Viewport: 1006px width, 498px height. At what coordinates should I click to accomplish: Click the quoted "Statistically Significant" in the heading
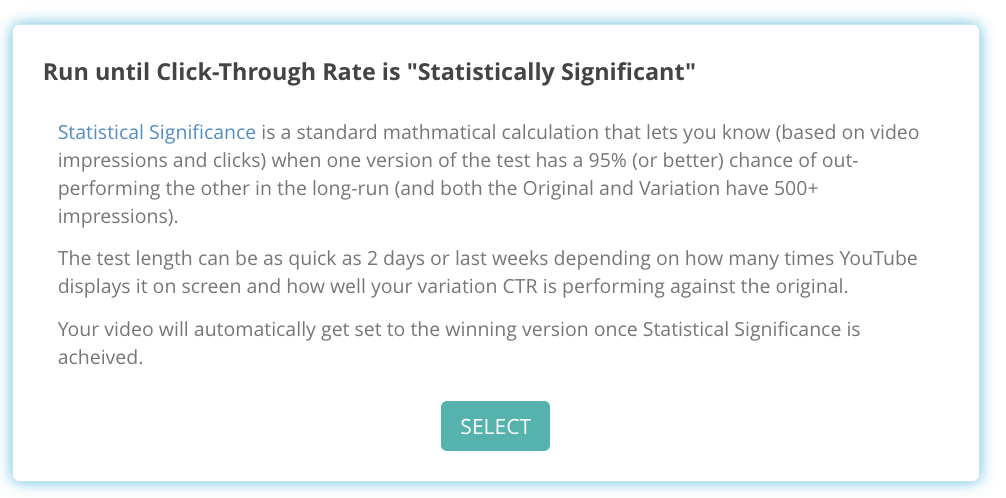(550, 72)
